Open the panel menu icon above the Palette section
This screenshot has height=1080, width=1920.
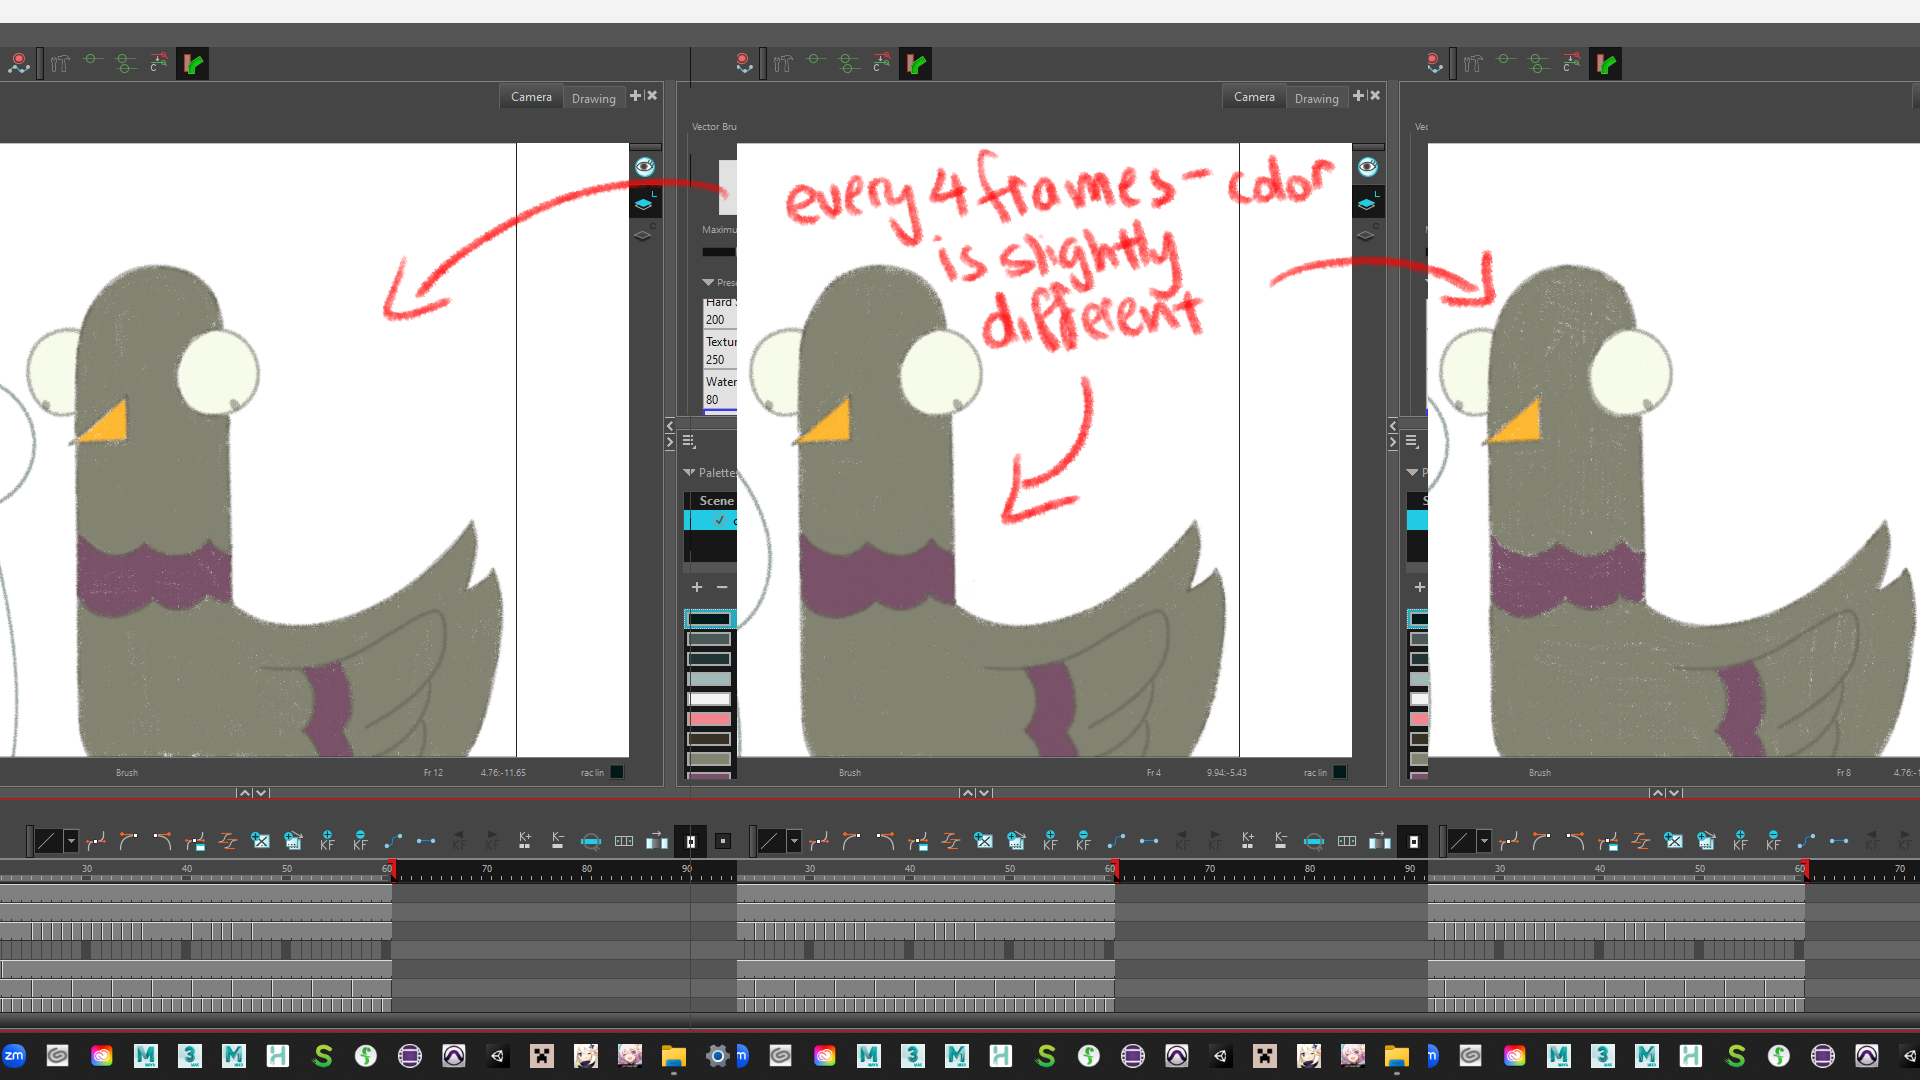tap(689, 441)
